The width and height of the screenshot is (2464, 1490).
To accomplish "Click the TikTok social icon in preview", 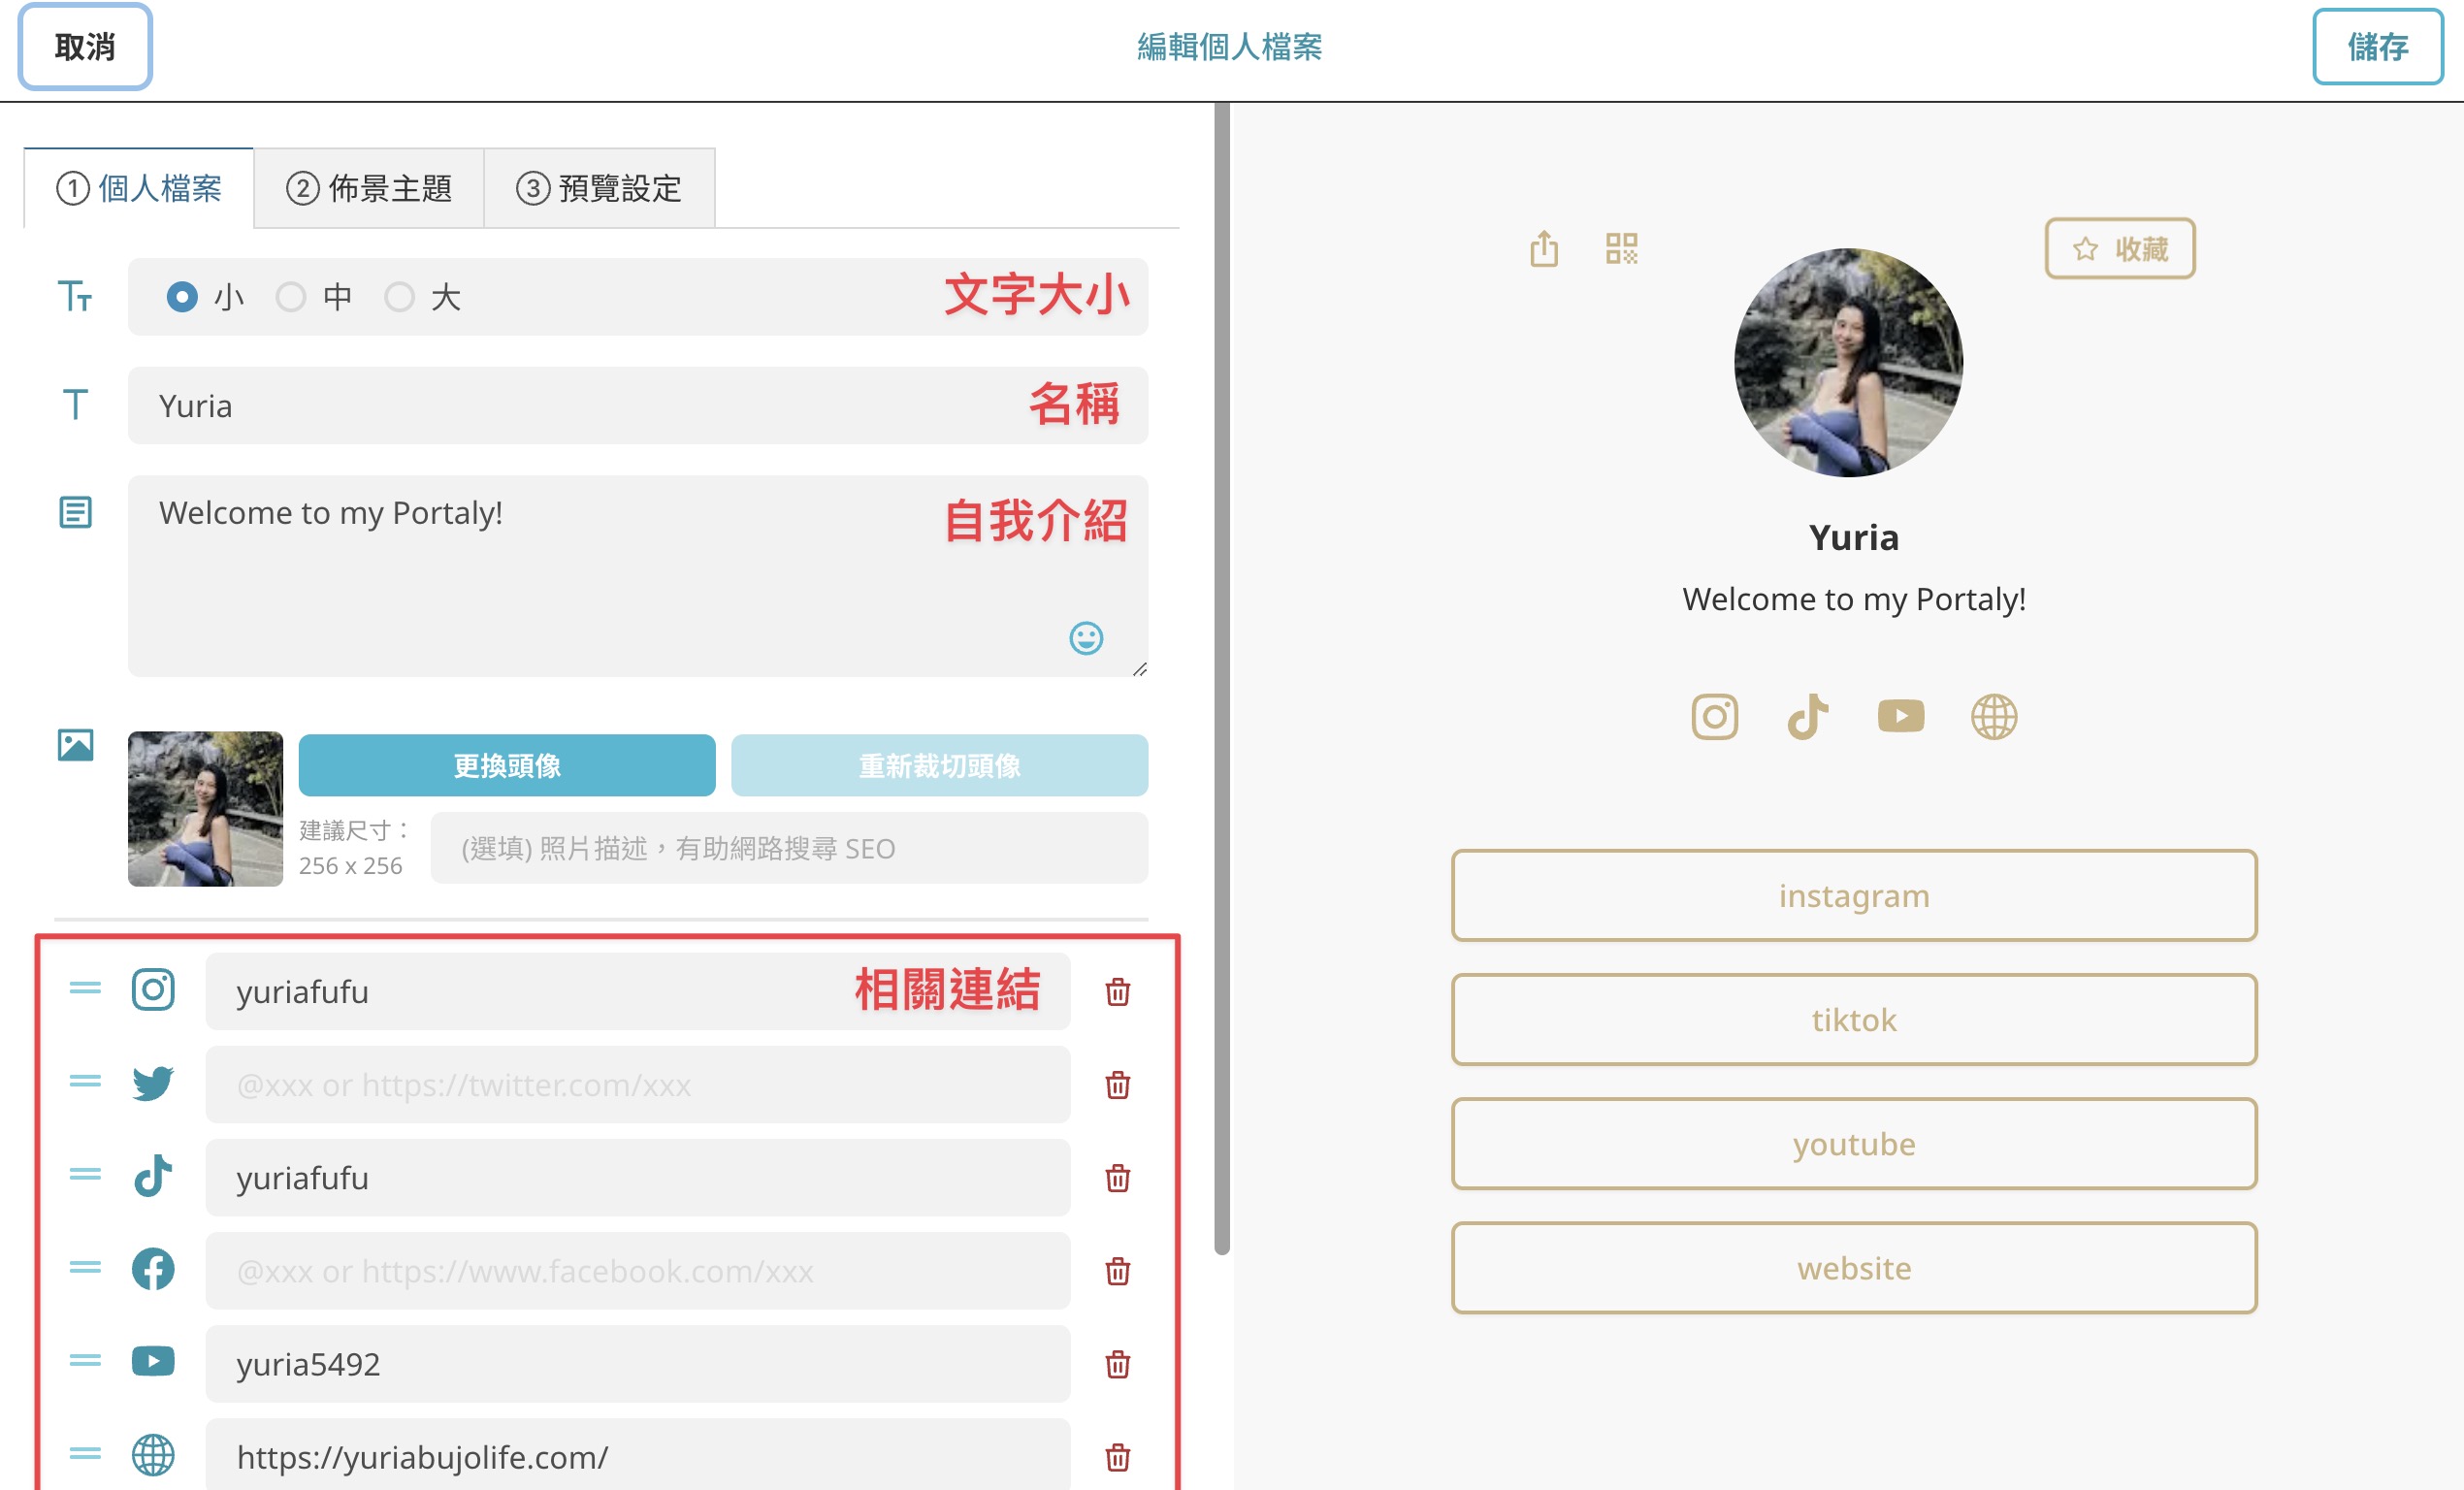I will [x=1807, y=716].
